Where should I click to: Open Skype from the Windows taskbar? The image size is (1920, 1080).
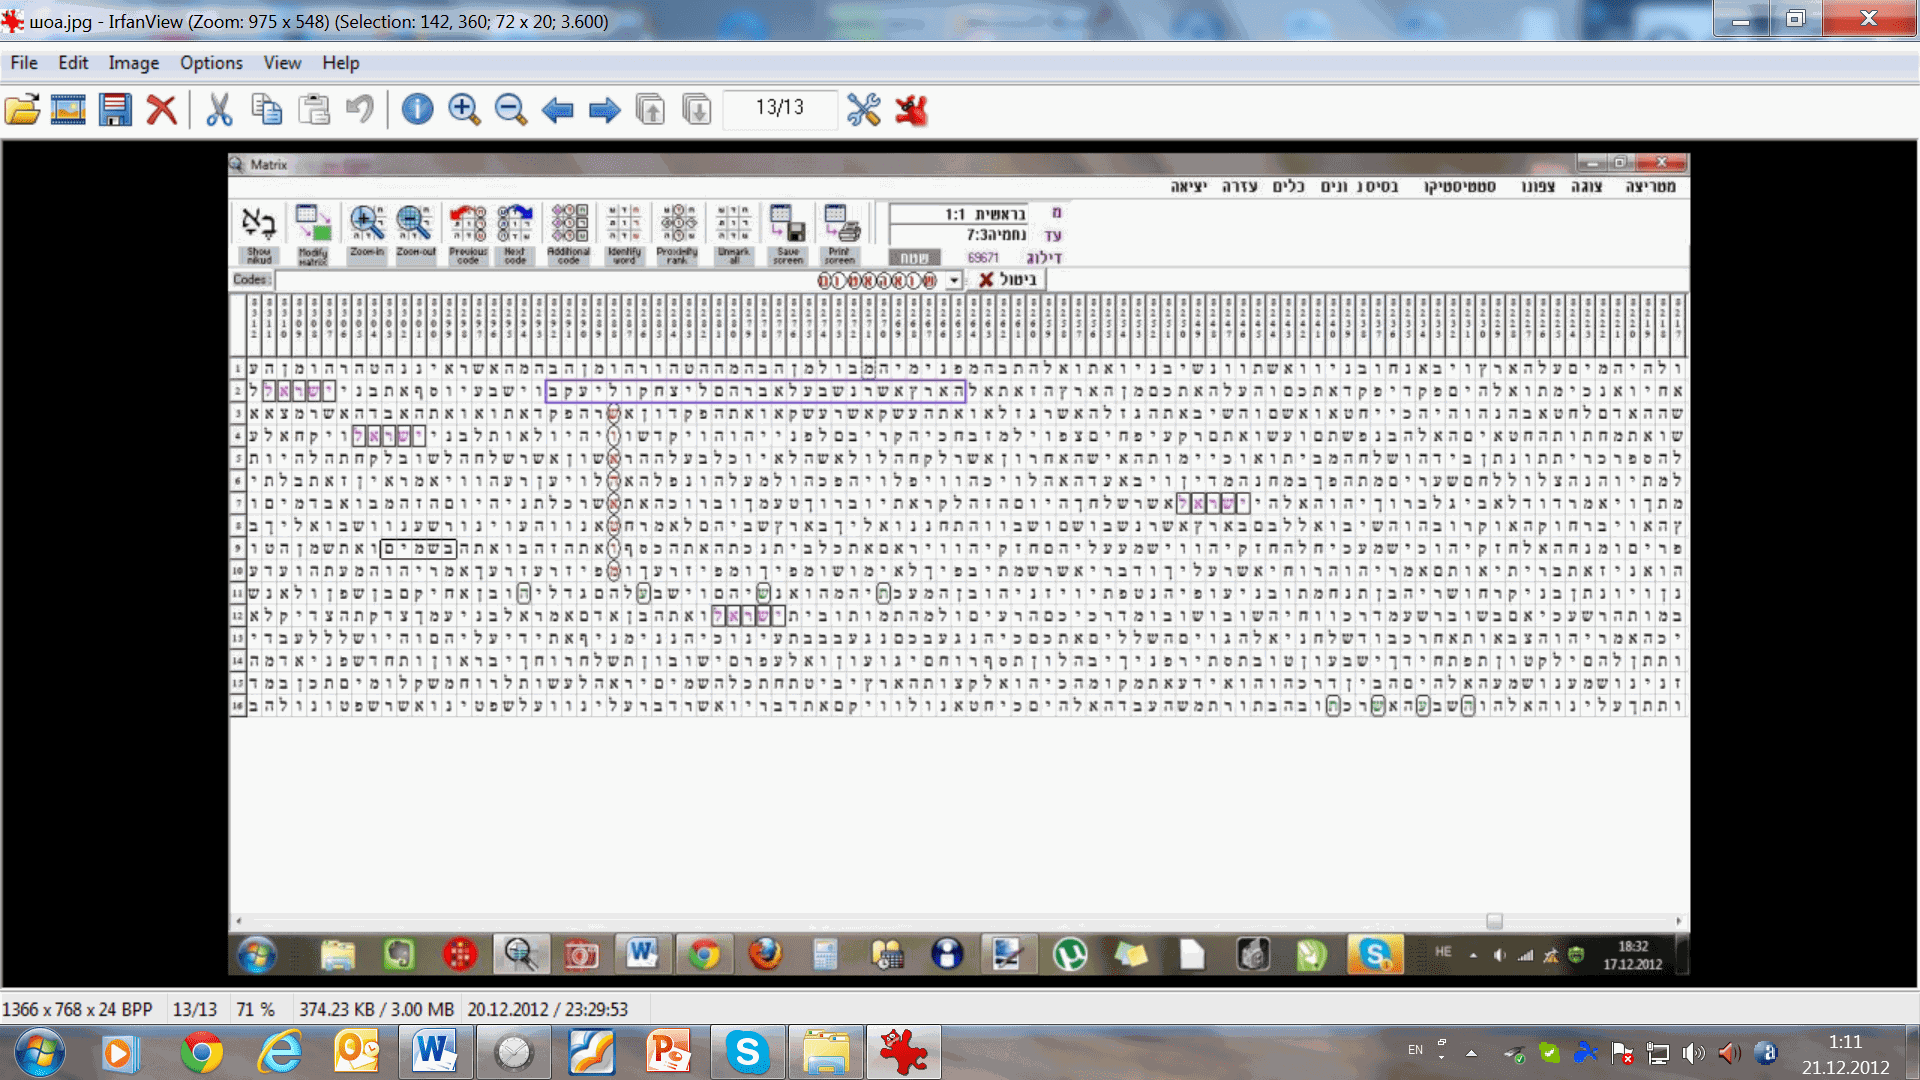[747, 1053]
